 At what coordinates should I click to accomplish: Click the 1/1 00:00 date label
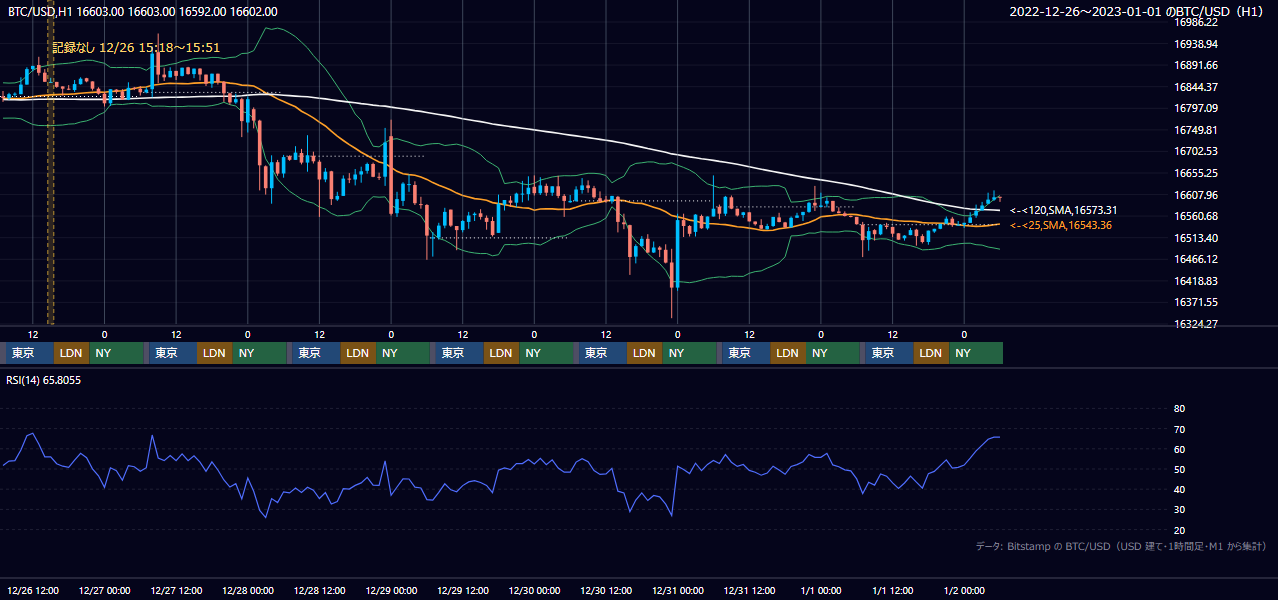tap(821, 591)
